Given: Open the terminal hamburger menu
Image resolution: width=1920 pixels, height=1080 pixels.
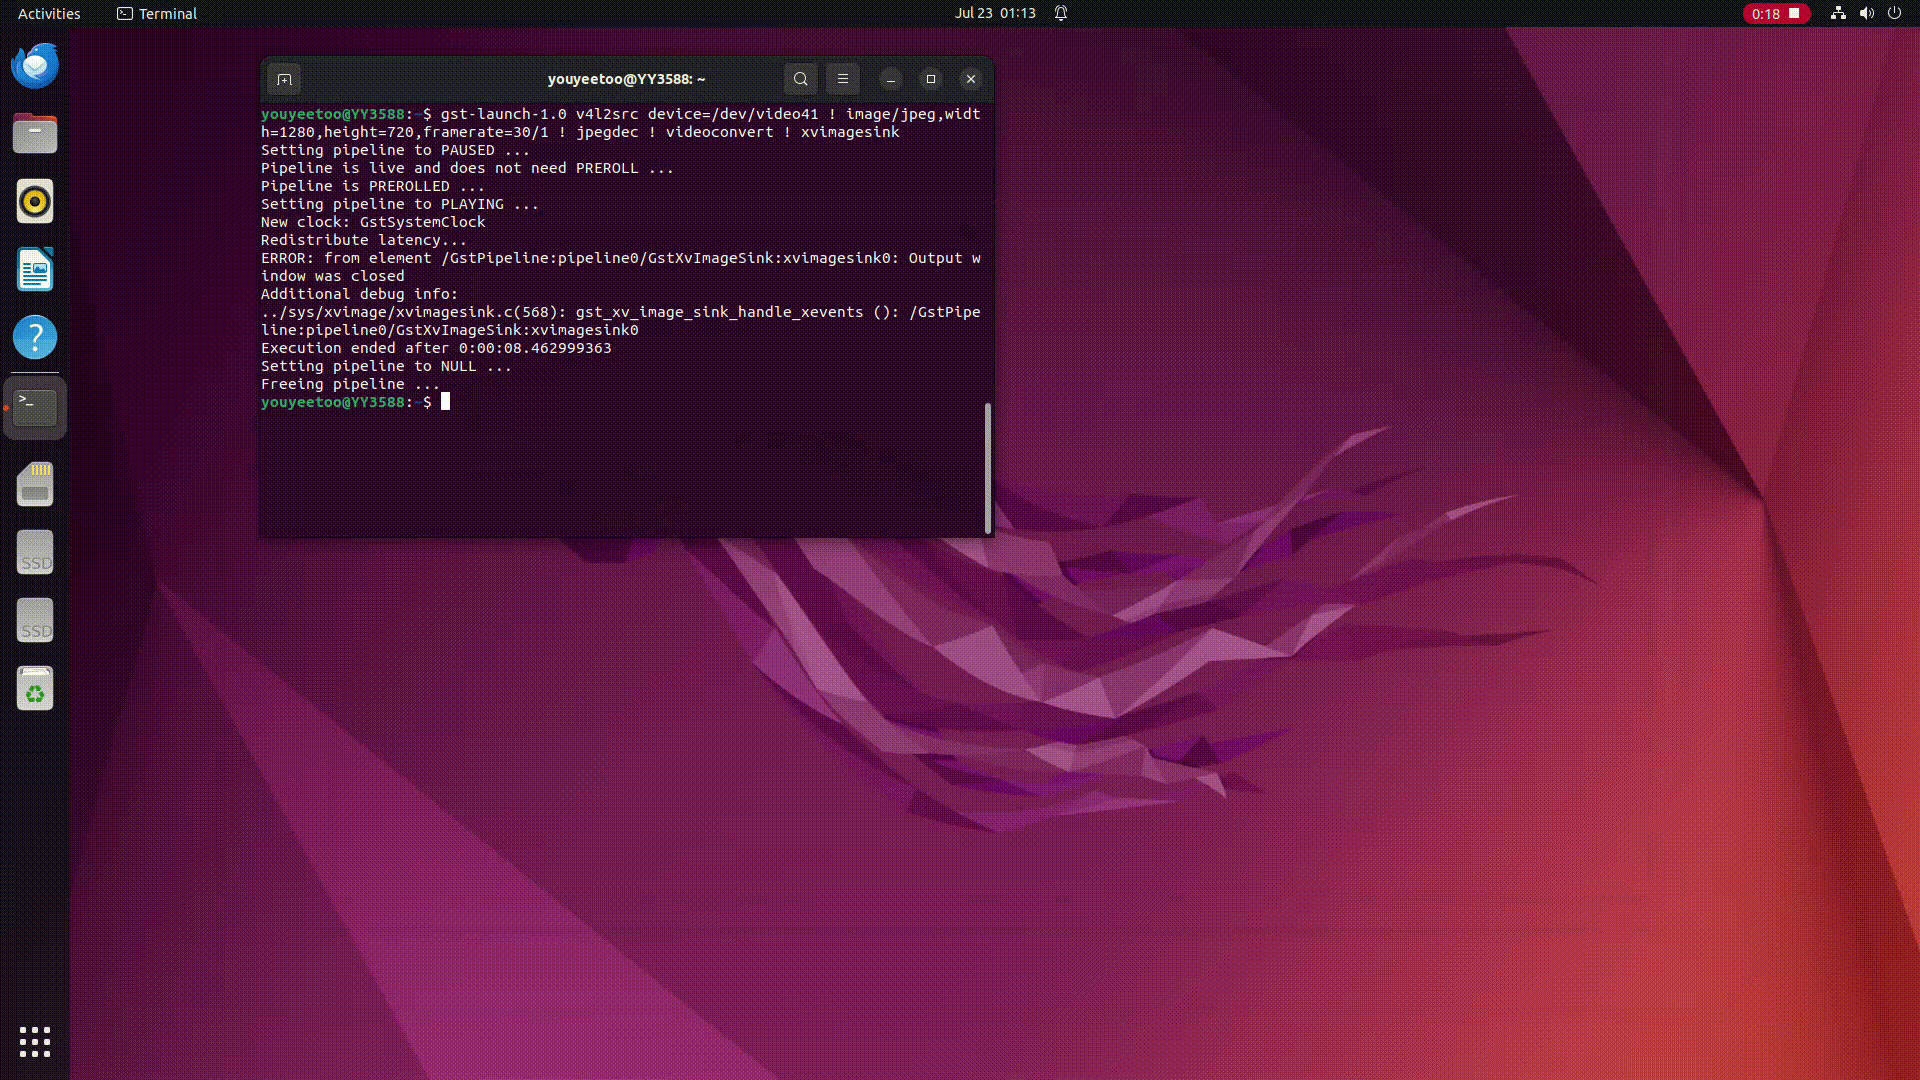Looking at the screenshot, I should pyautogui.click(x=843, y=79).
